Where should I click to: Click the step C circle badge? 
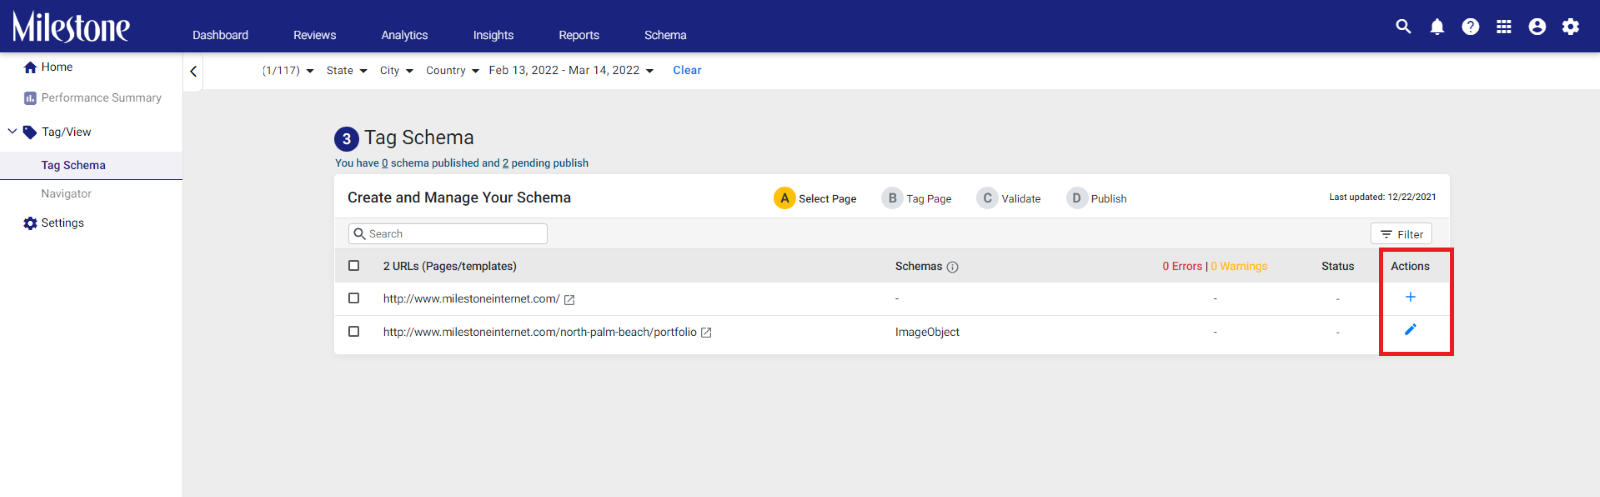(987, 198)
